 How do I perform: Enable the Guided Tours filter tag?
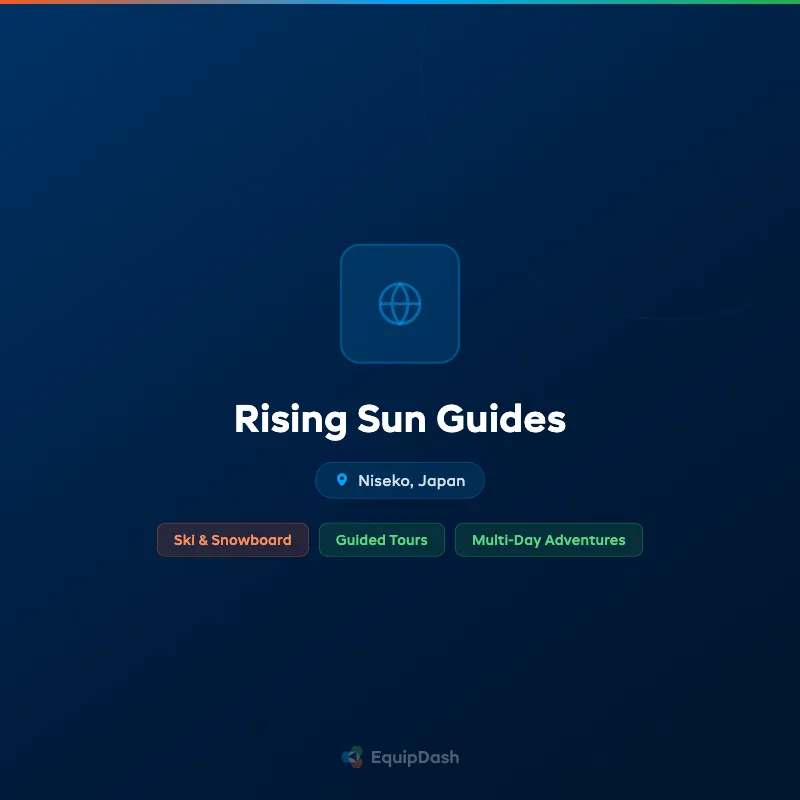[x=381, y=540]
